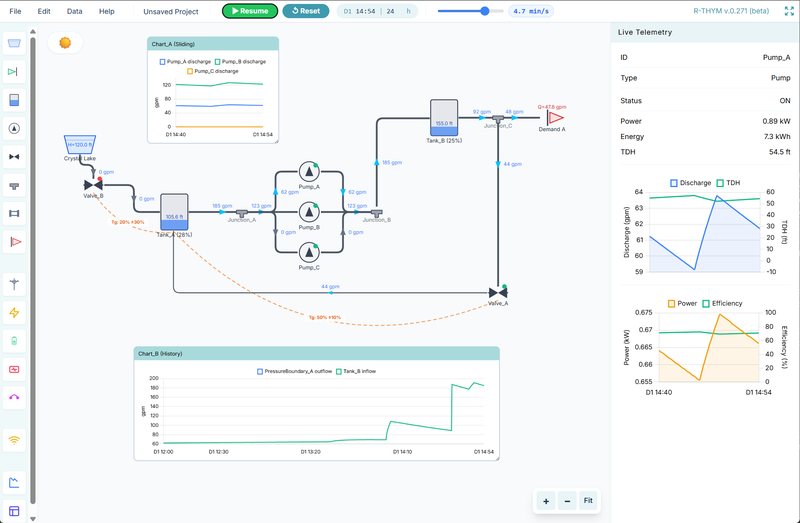Open the Data menu

point(74,11)
